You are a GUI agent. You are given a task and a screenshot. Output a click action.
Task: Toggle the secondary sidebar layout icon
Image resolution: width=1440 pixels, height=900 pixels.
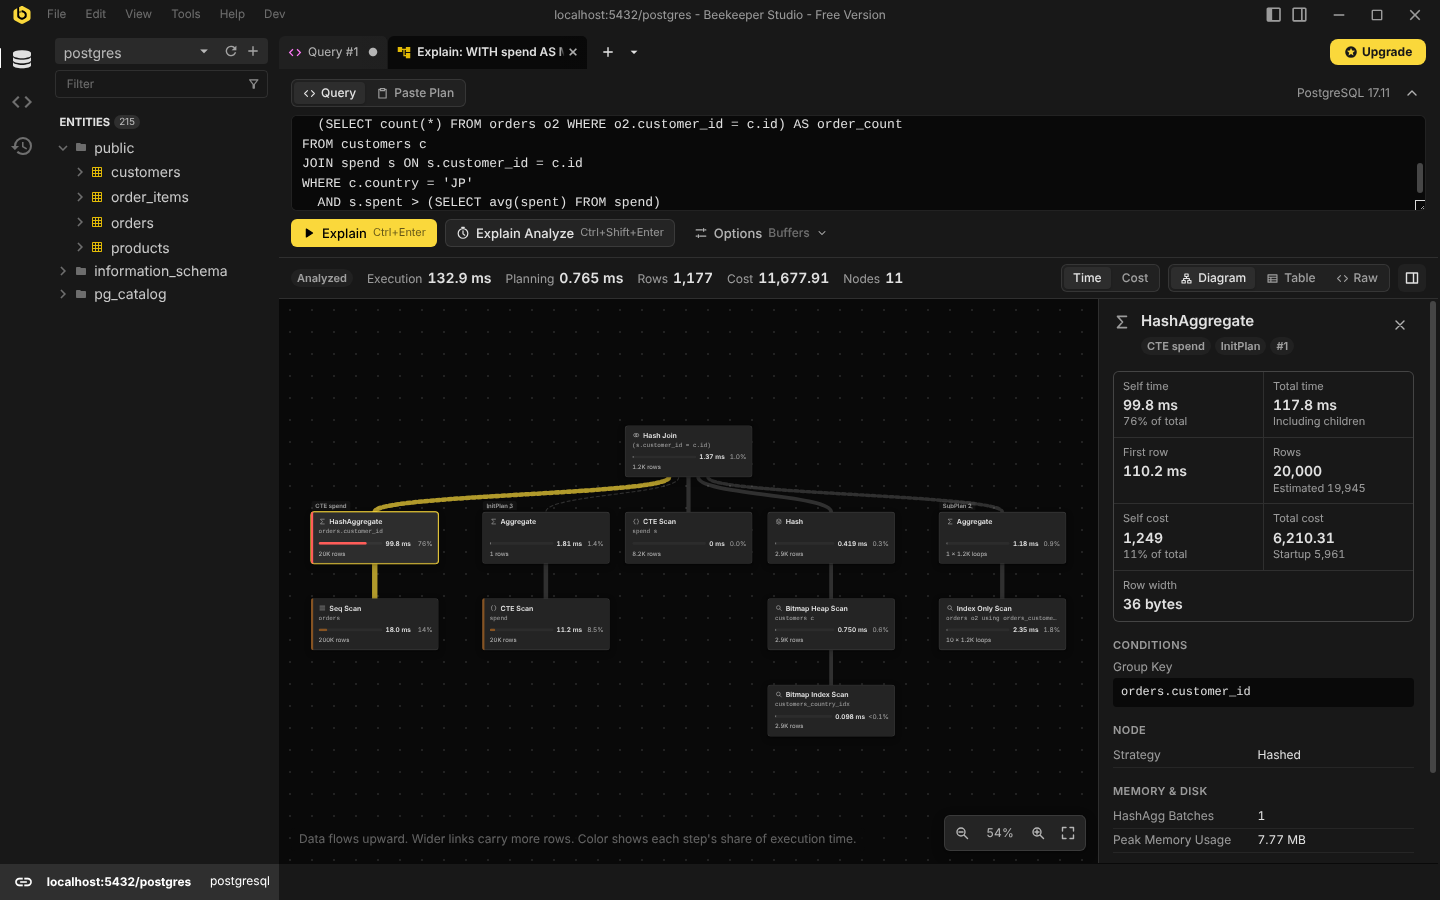tap(1300, 15)
